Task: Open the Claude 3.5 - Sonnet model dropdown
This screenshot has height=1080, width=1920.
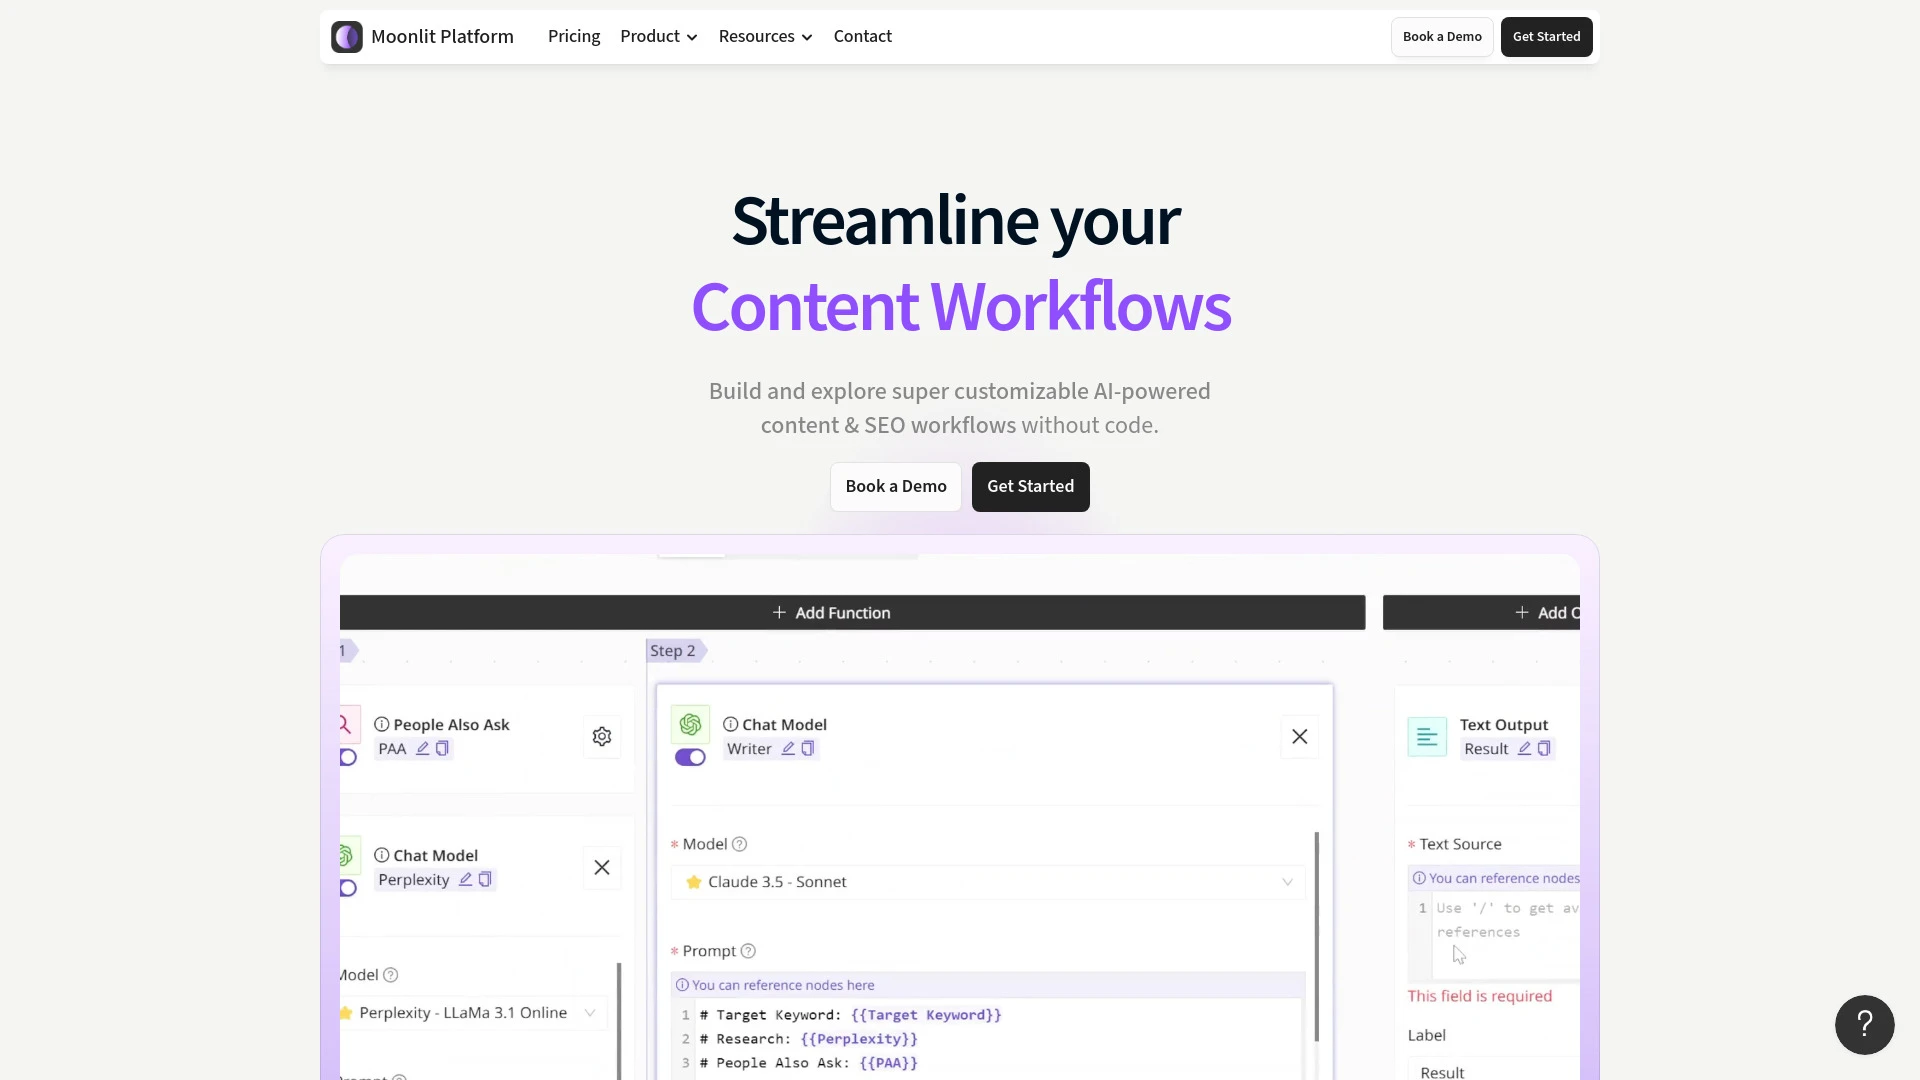Action: [x=1287, y=881]
